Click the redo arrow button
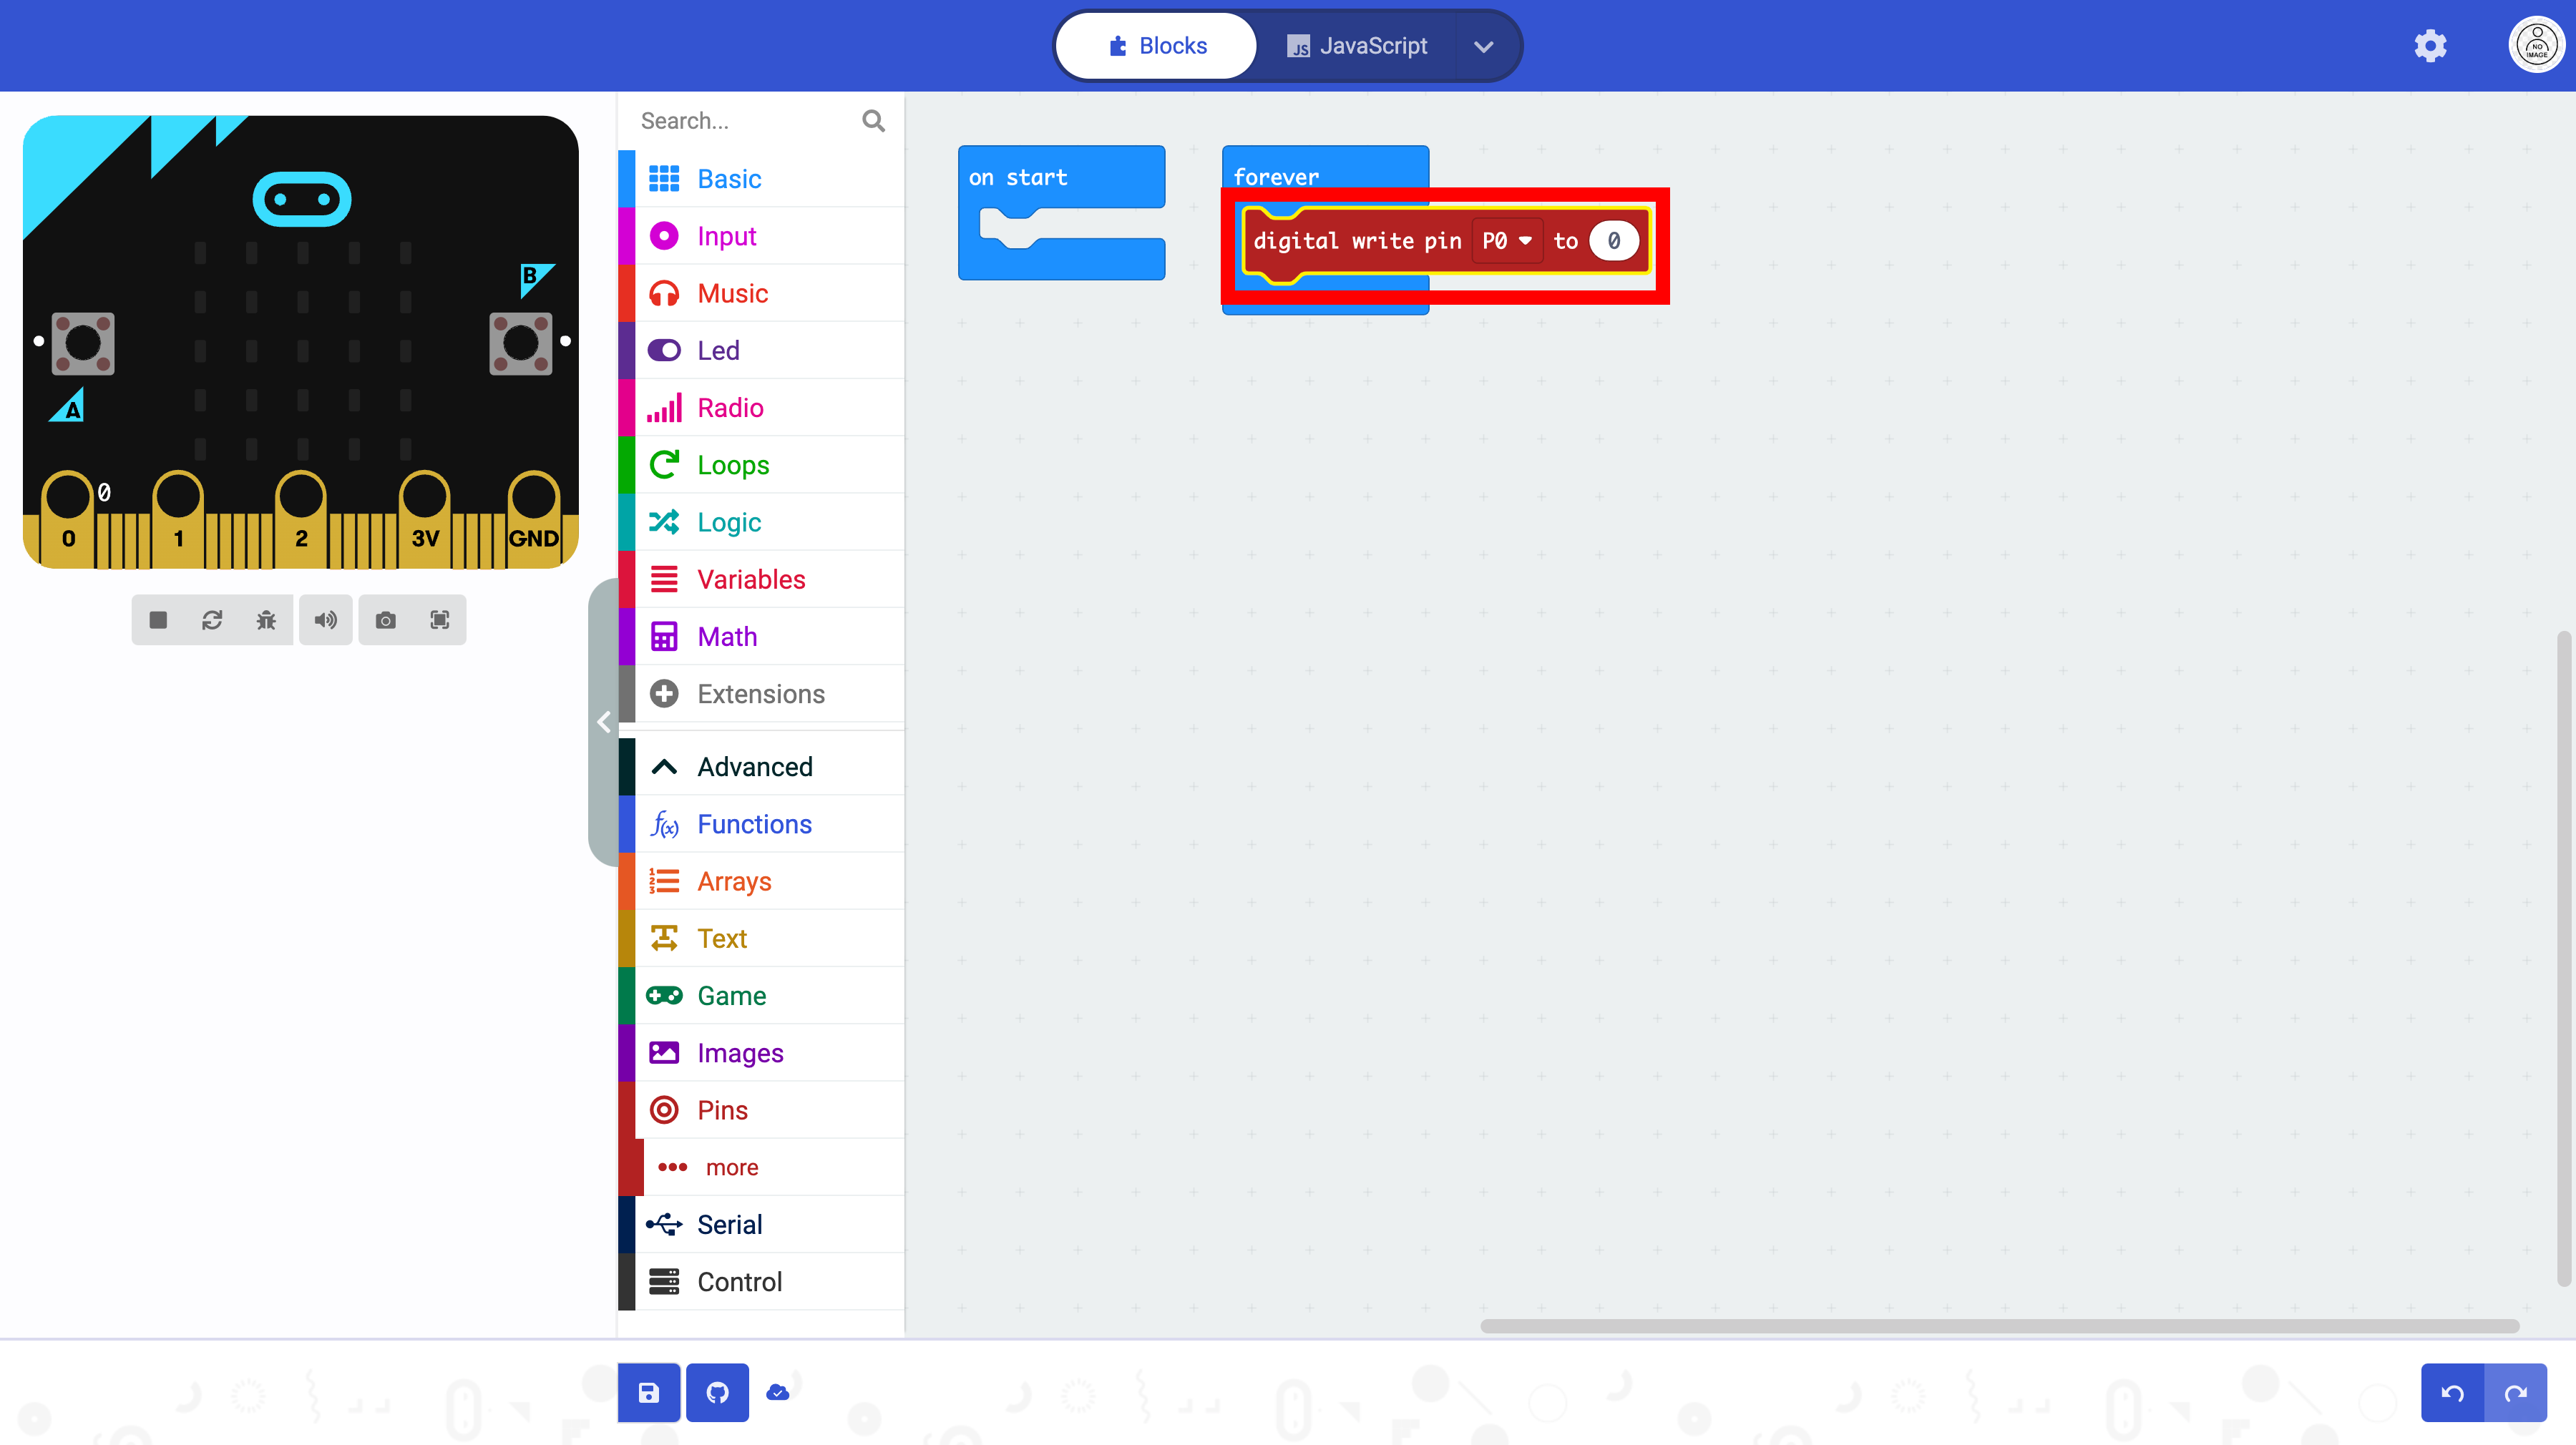Viewport: 2576px width, 1445px height. coord(2516,1393)
